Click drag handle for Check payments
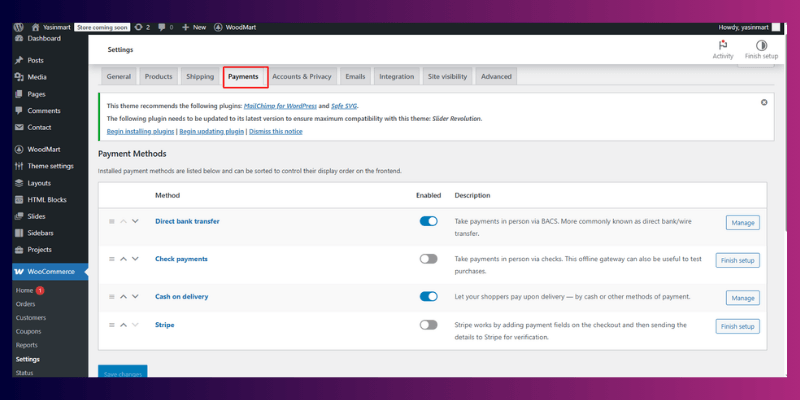 tap(112, 259)
